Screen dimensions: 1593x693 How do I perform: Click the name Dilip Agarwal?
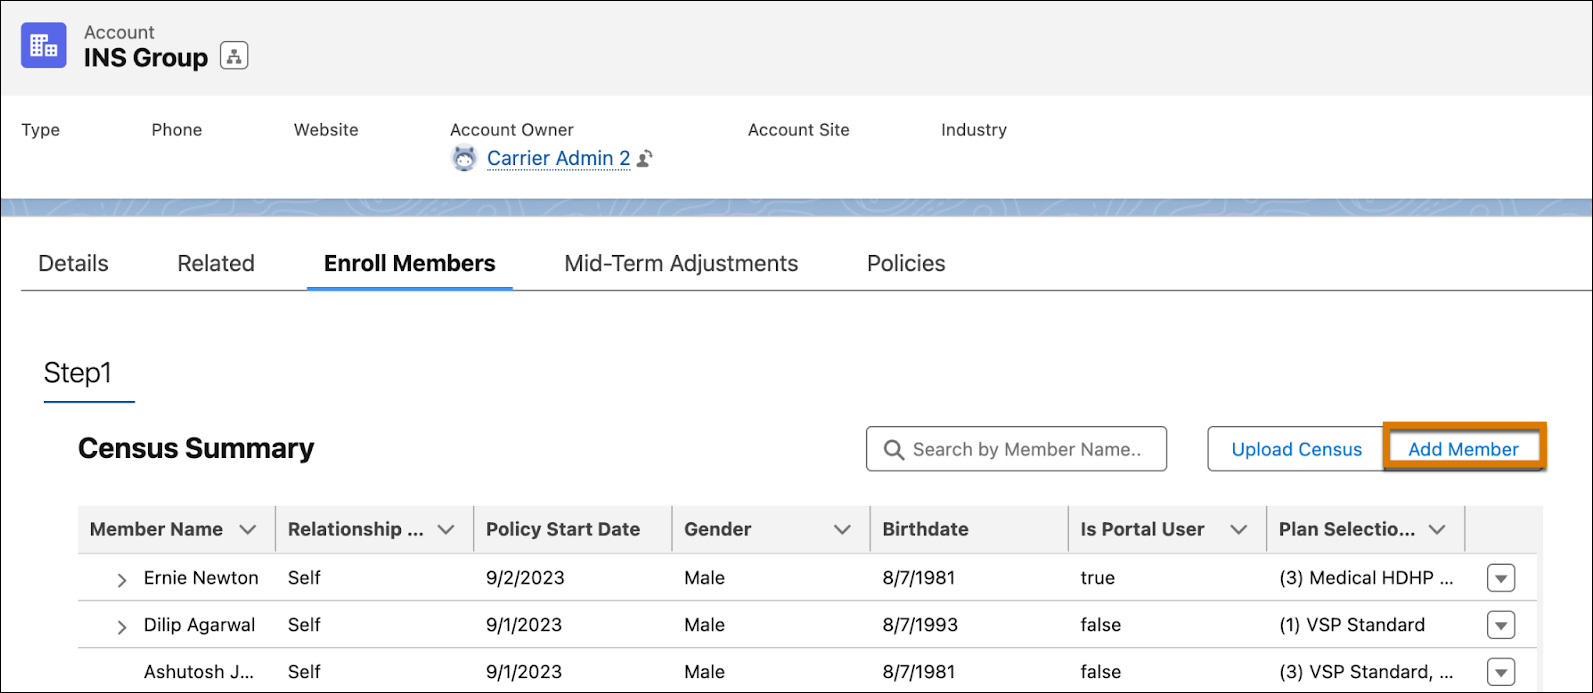tap(199, 625)
